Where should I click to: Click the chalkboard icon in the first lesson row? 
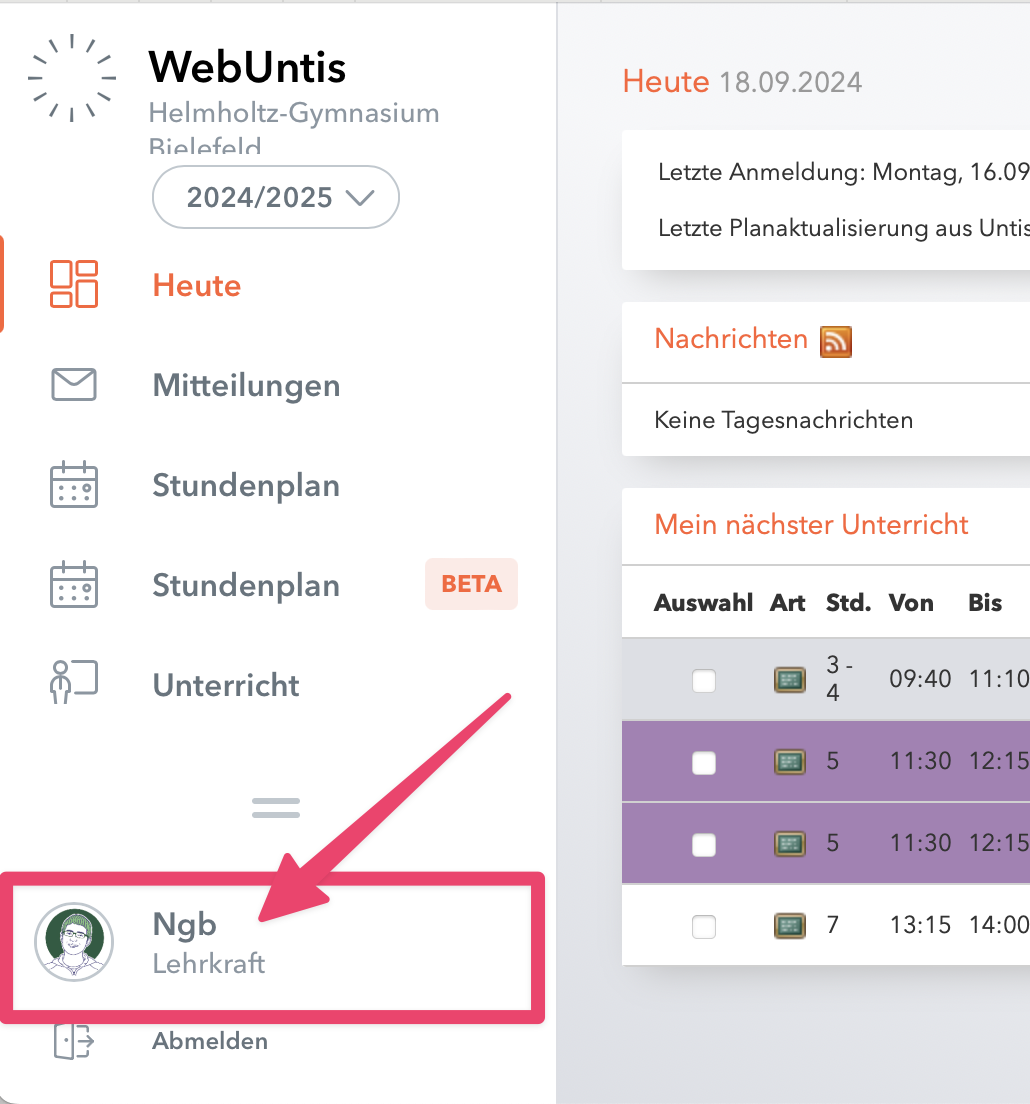pyautogui.click(x=789, y=678)
